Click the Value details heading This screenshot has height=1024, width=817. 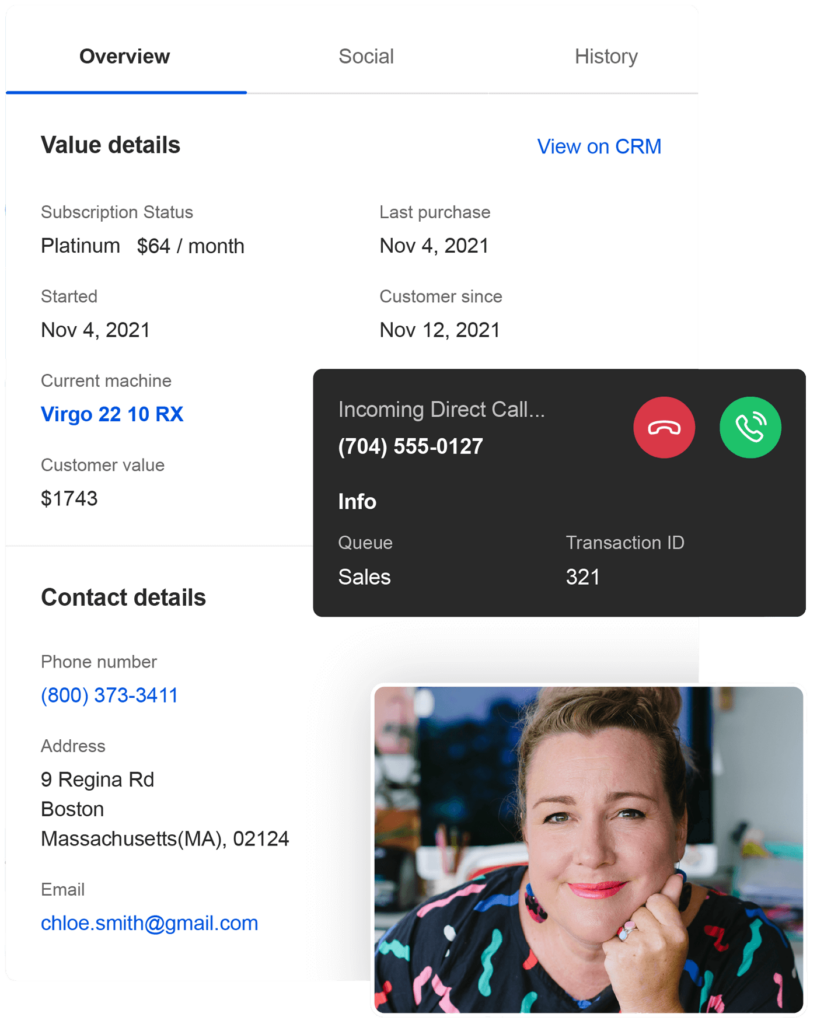tap(110, 145)
